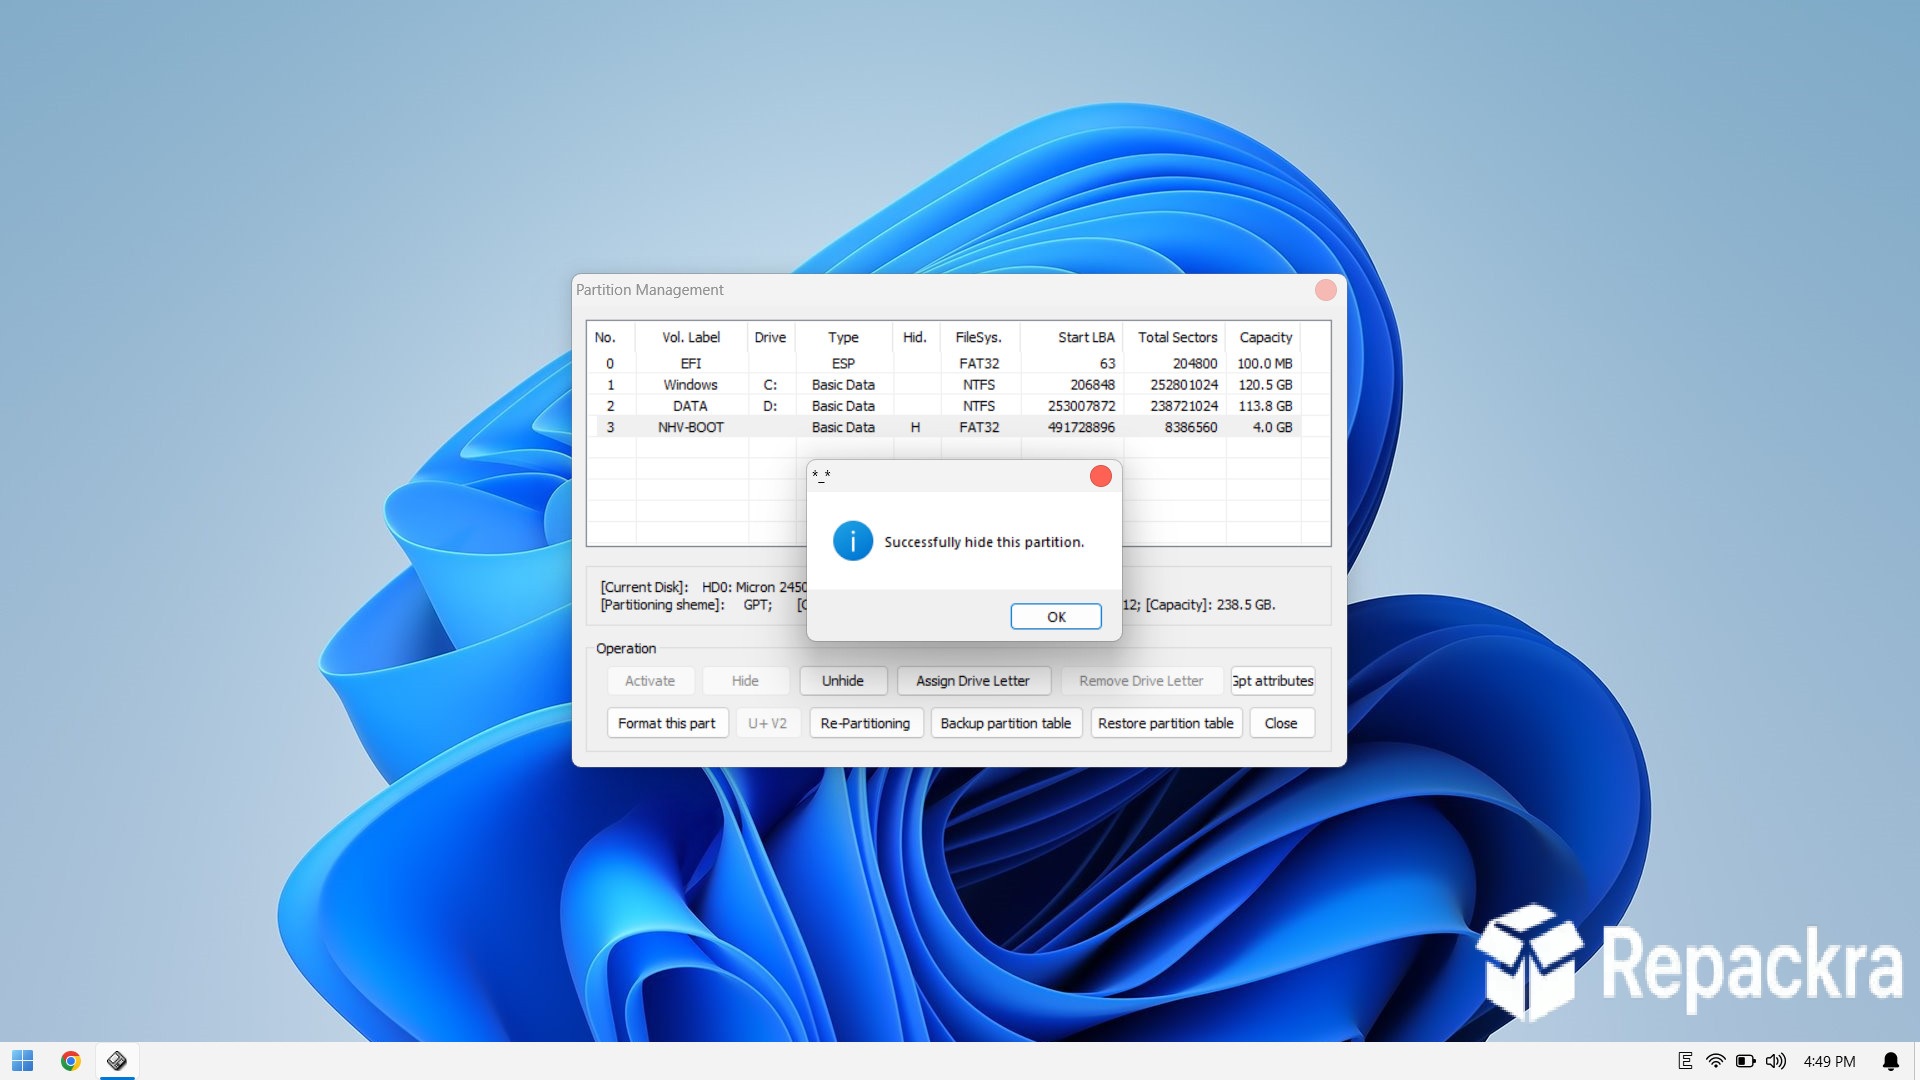Screen dimensions: 1920x1080
Task: Click the greyed-out Activate button
Action: 650,681
